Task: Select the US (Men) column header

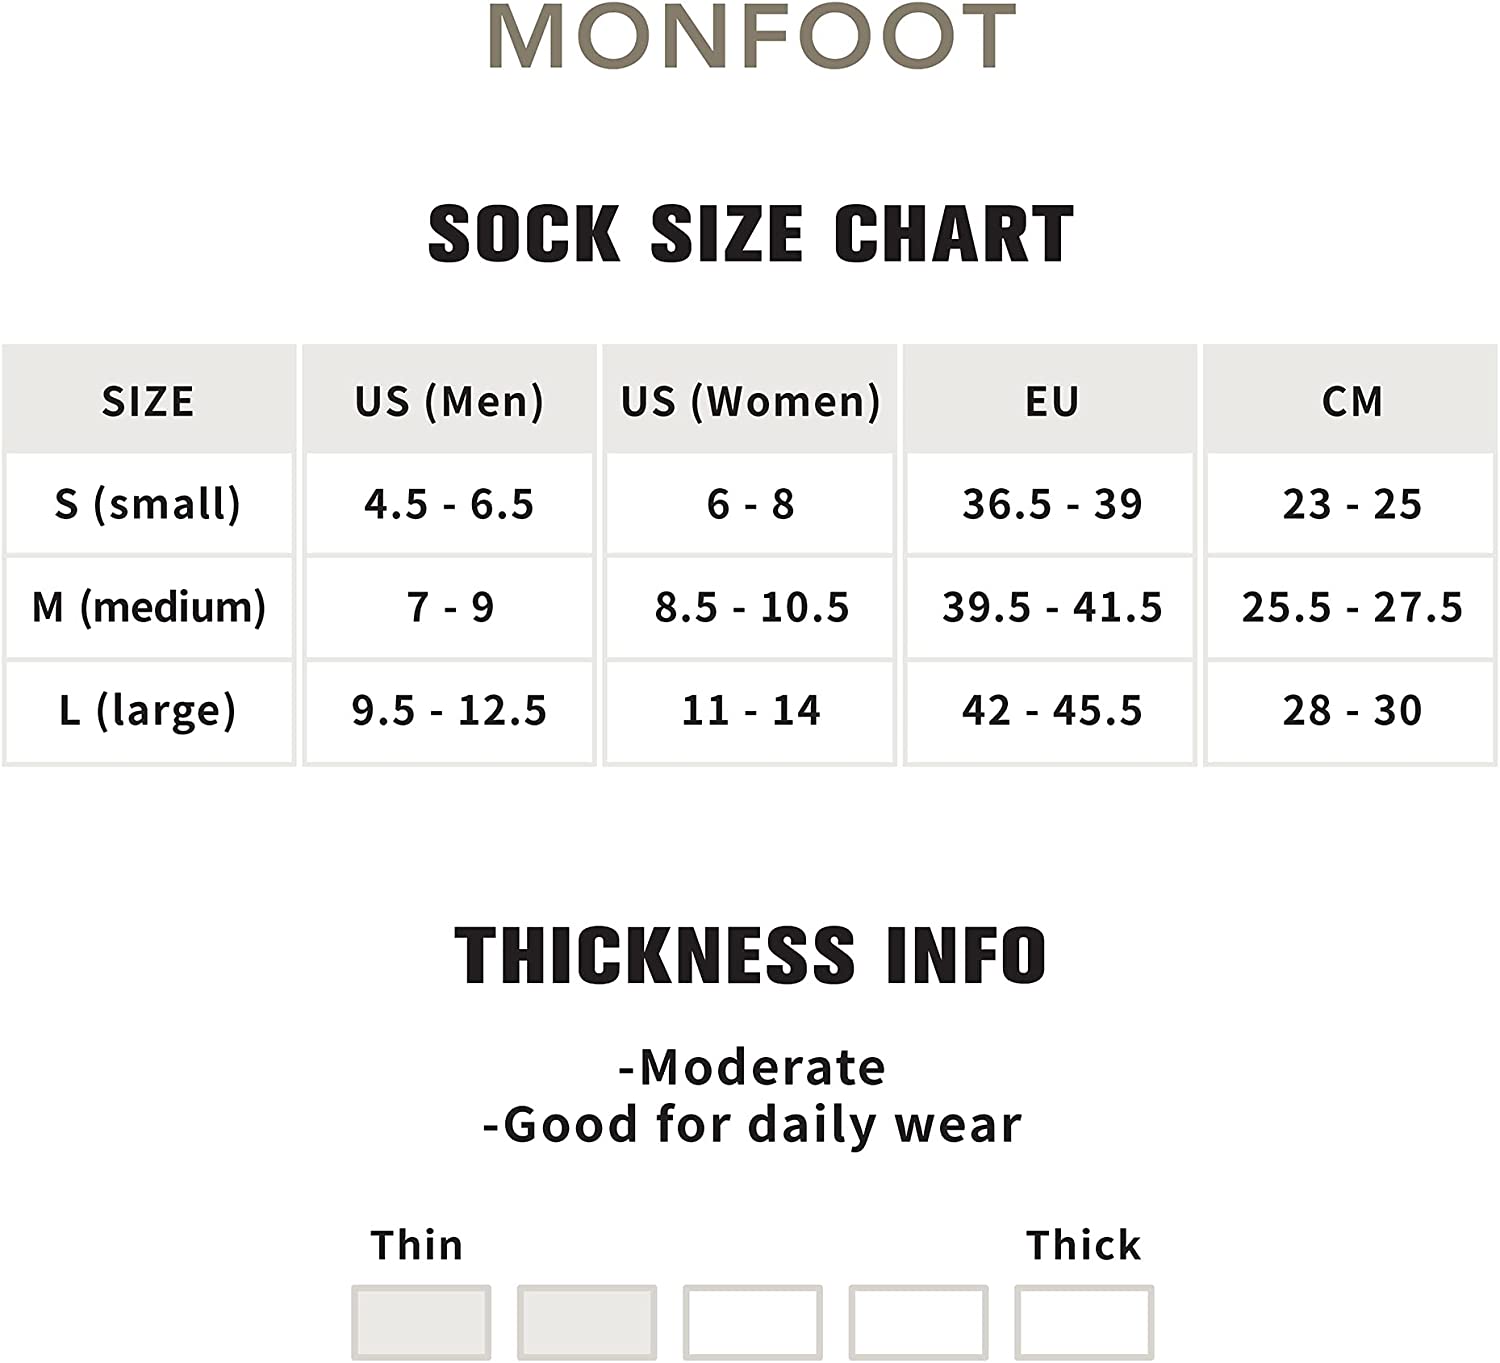Action: coord(449,401)
